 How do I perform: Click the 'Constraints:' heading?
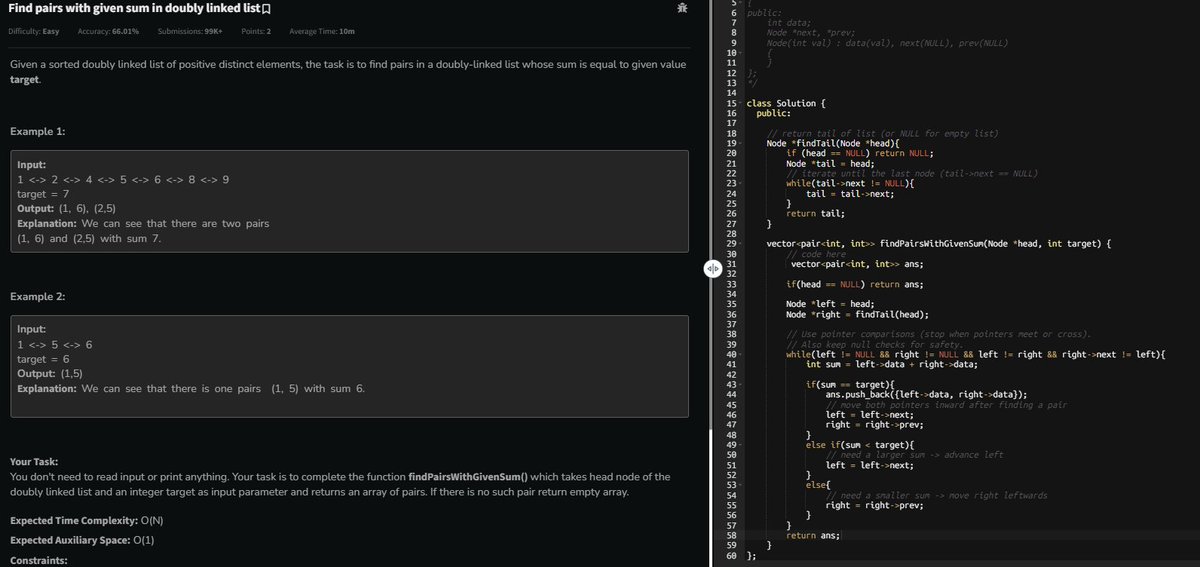point(38,561)
